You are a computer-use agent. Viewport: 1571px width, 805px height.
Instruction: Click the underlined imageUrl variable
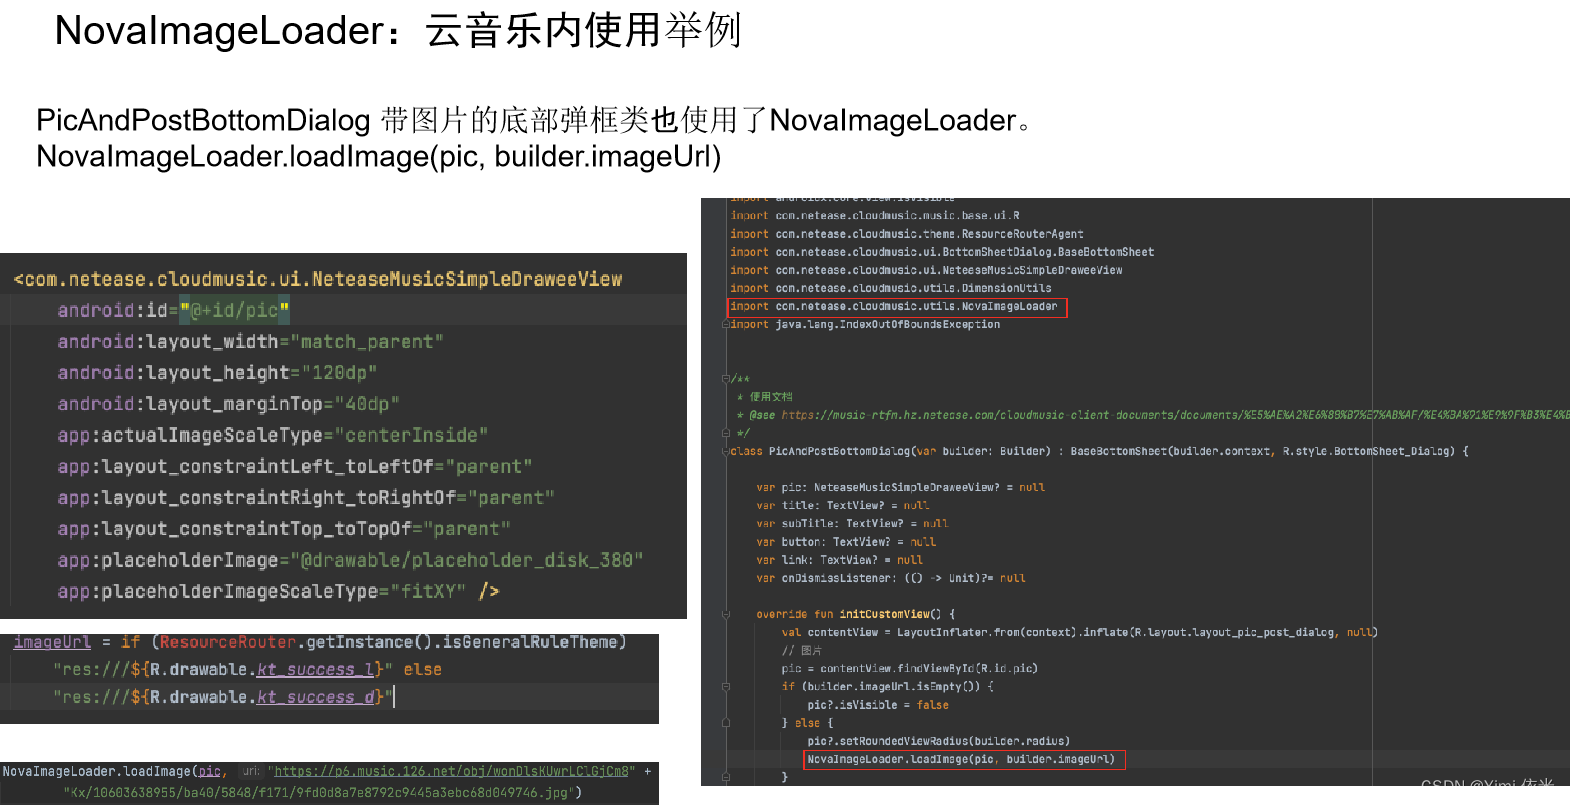click(52, 642)
